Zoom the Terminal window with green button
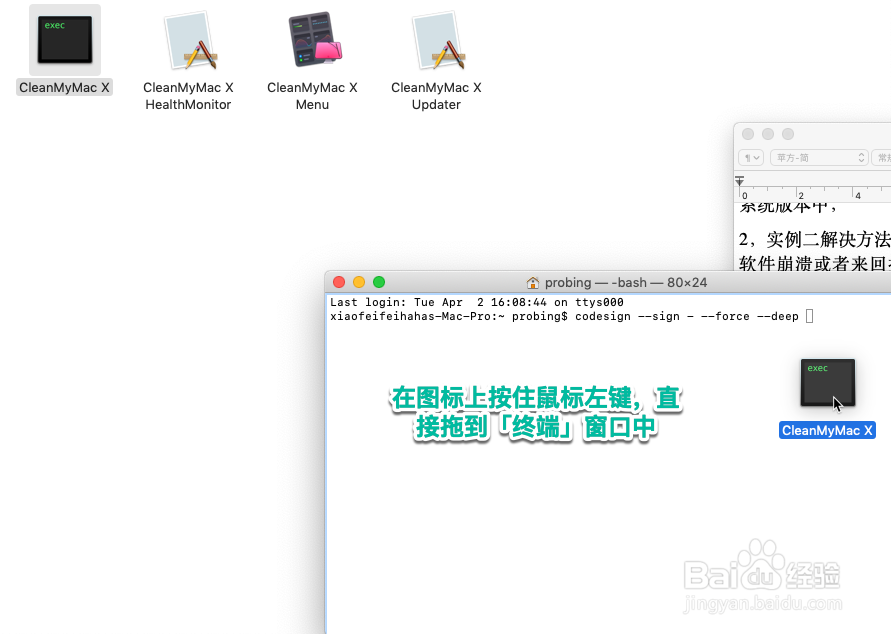This screenshot has width=891, height=634. click(379, 282)
